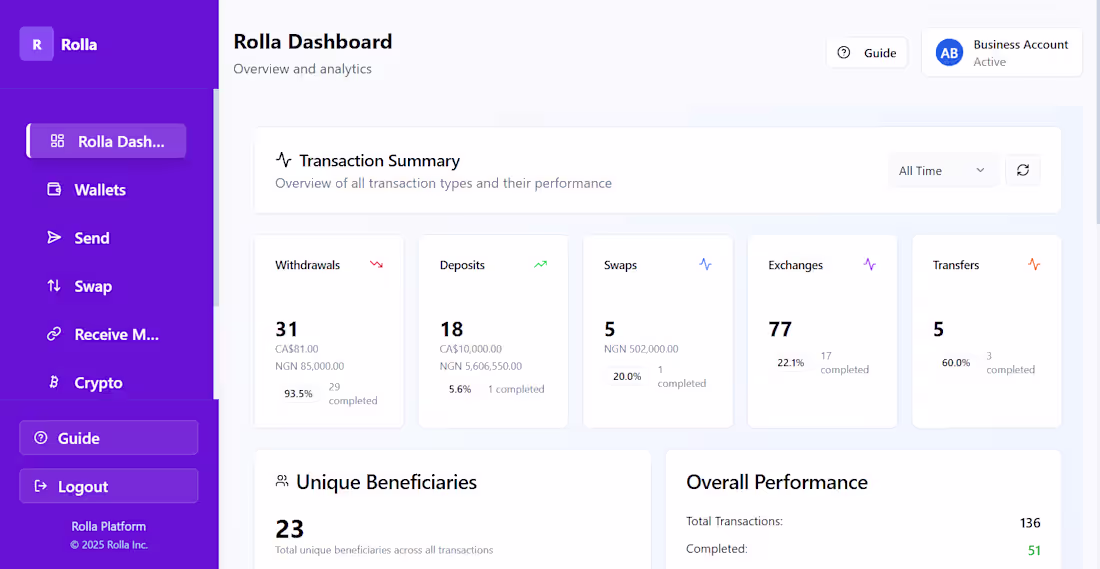The height and width of the screenshot is (569, 1100).
Task: Click the refresh icon beside All Time
Action: pos(1023,170)
